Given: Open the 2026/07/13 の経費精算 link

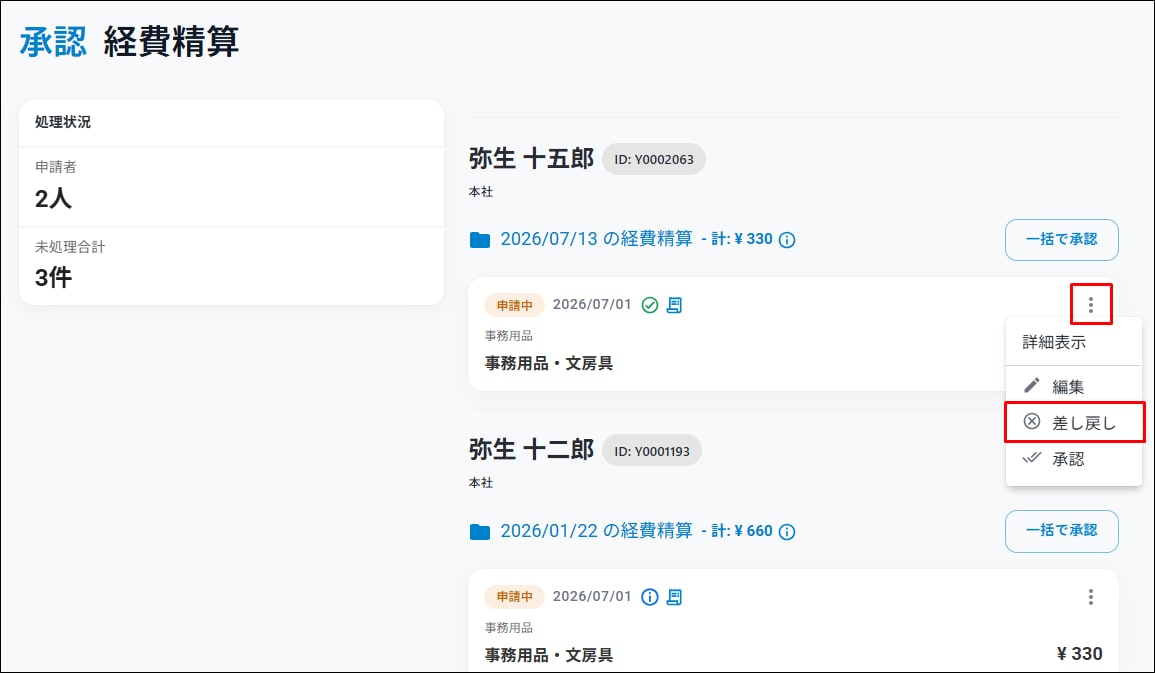Looking at the screenshot, I should (597, 239).
